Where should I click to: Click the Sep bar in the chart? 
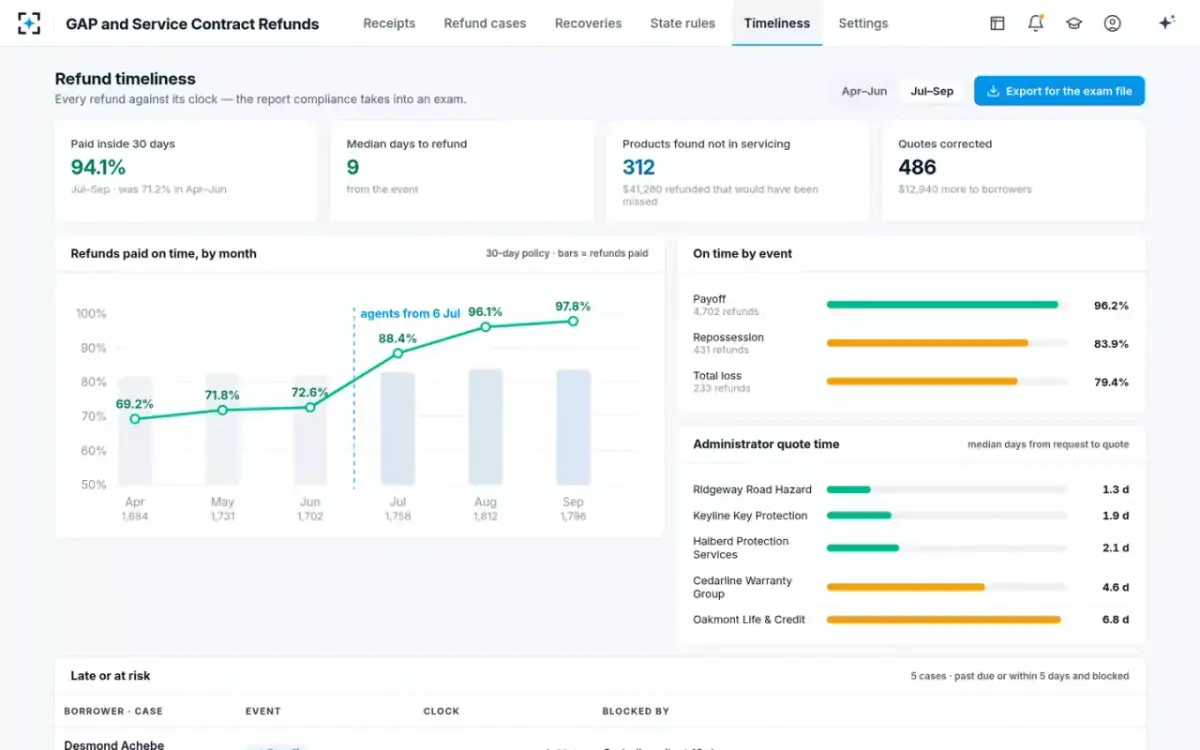[x=573, y=427]
